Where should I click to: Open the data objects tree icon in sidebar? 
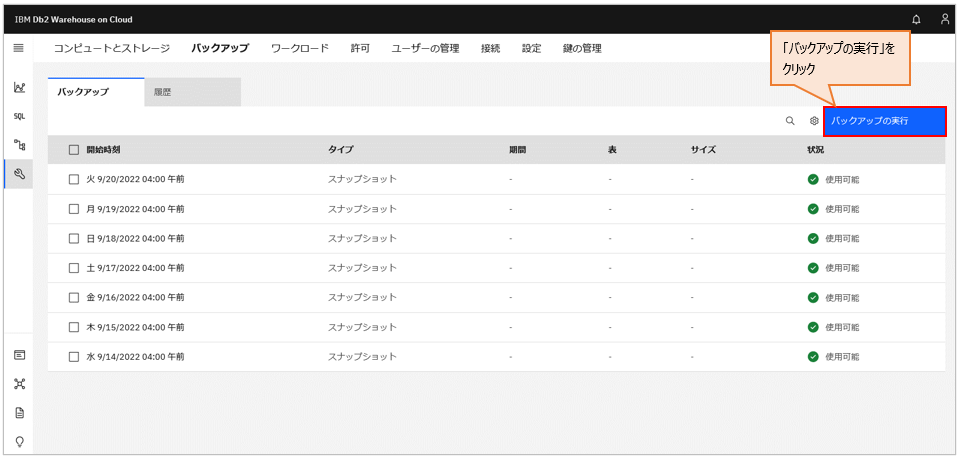[19, 145]
